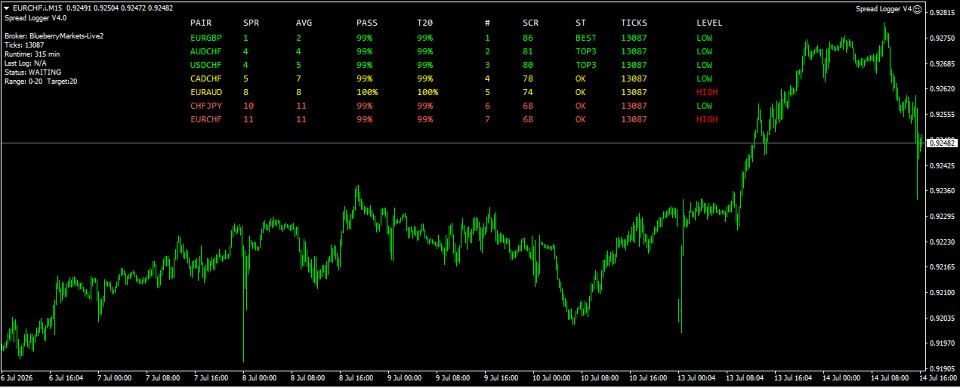Click the time axis label 8 Jul 00:00
The width and height of the screenshot is (960, 388).
(261, 378)
